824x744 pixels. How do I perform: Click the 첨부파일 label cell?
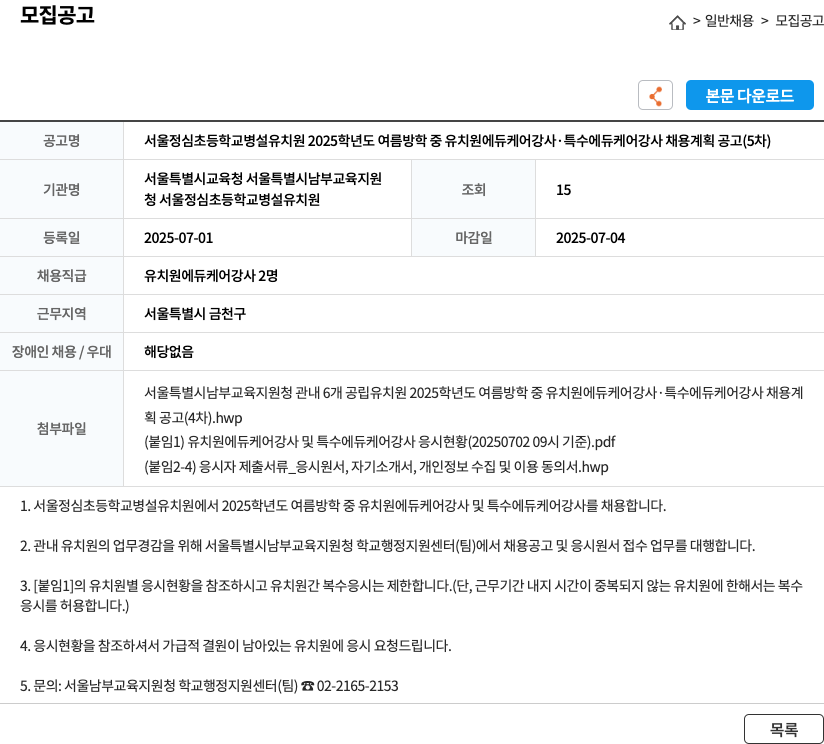tap(61, 428)
